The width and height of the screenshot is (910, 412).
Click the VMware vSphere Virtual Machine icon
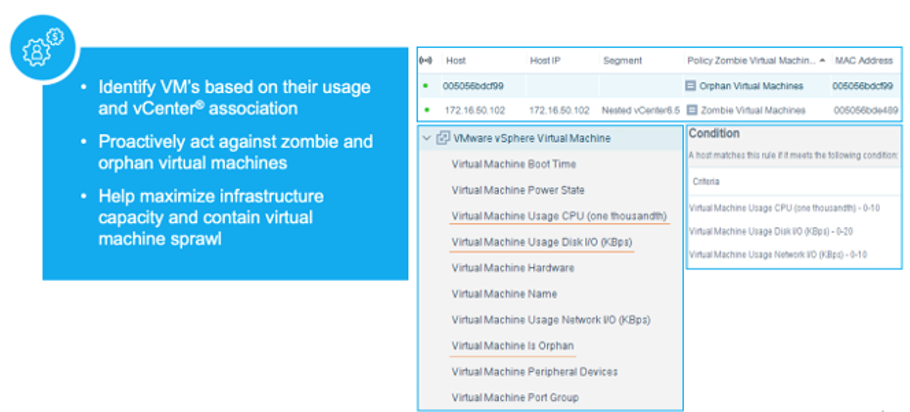click(x=444, y=138)
